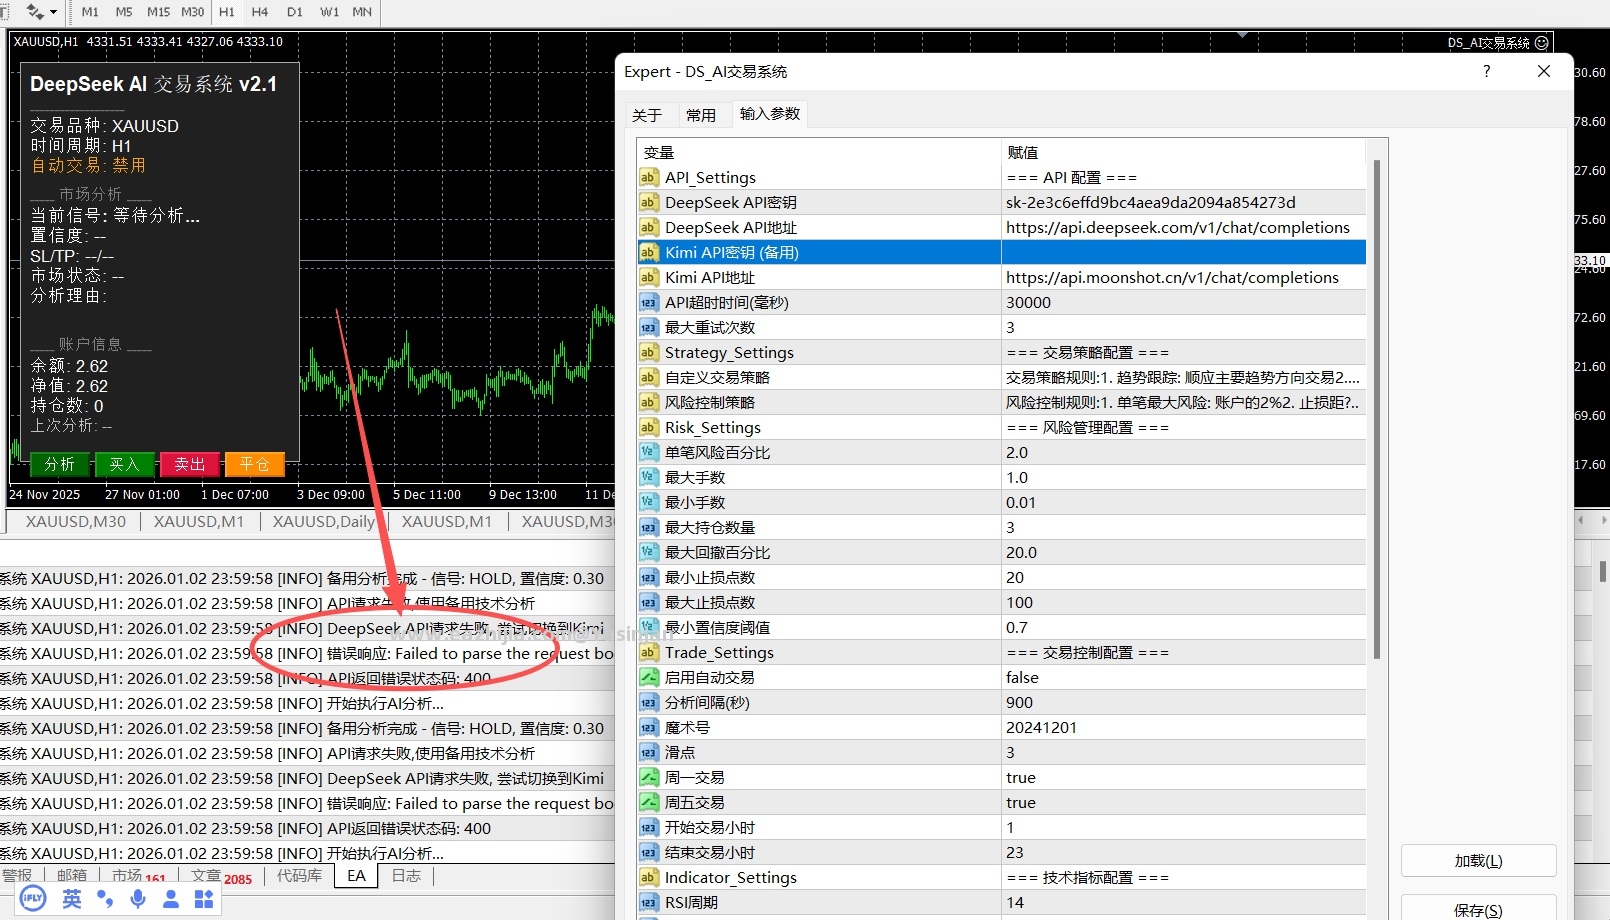Screen dimensions: 1610x920
Task: Click the orange 平仓 button on chart panel
Action: 255,464
